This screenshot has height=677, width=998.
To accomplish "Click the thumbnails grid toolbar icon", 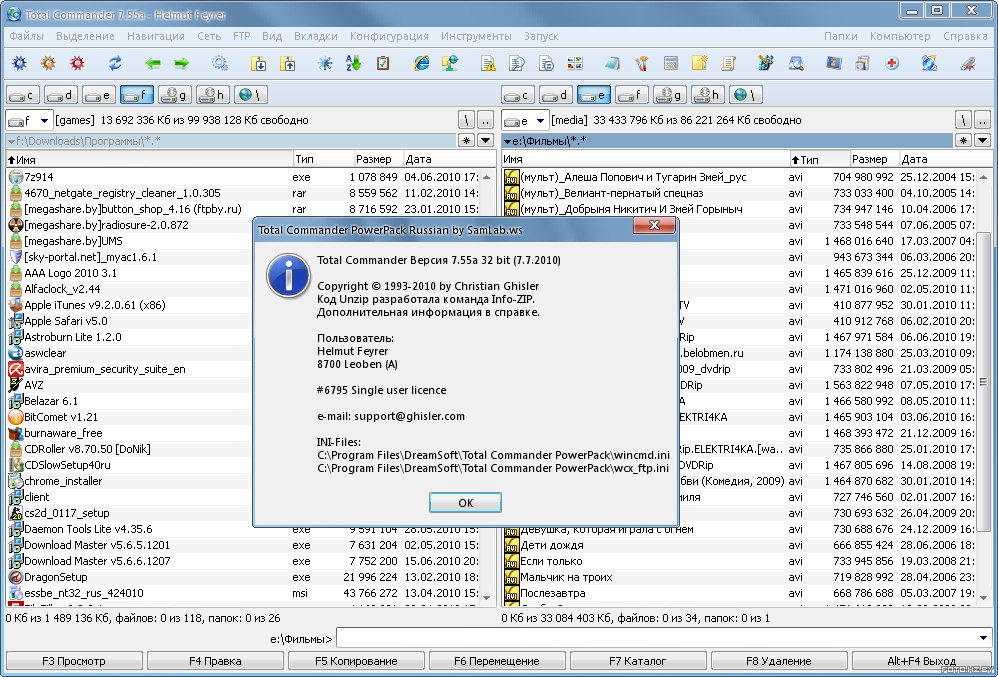I will point(575,63).
